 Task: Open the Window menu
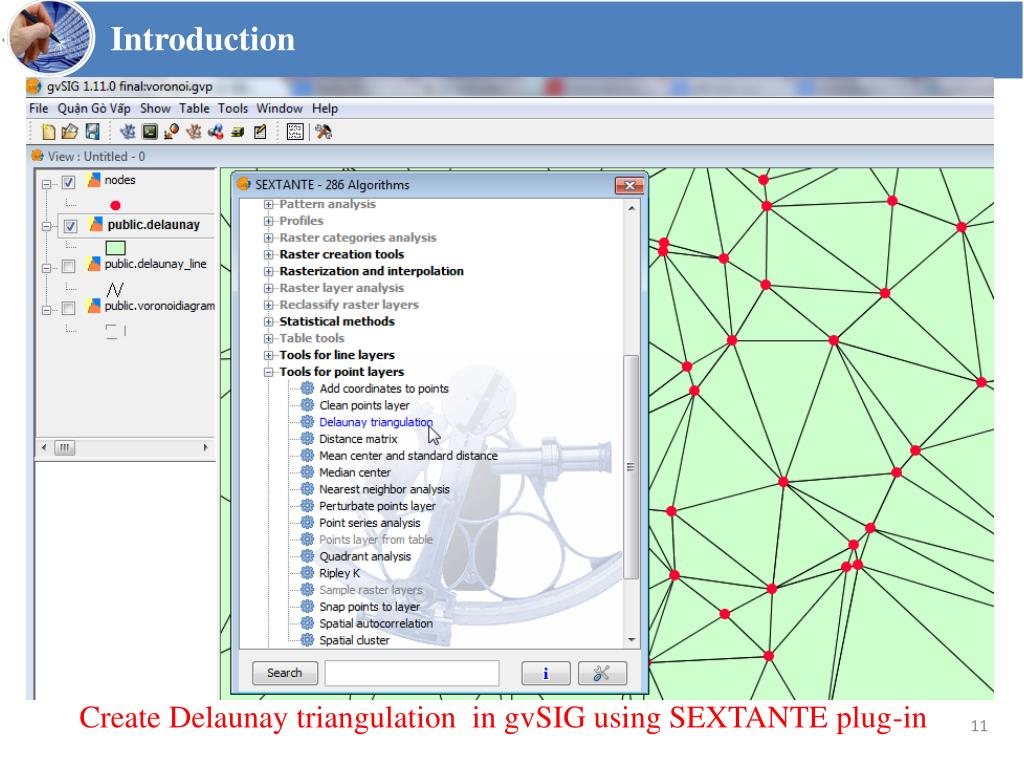point(280,108)
